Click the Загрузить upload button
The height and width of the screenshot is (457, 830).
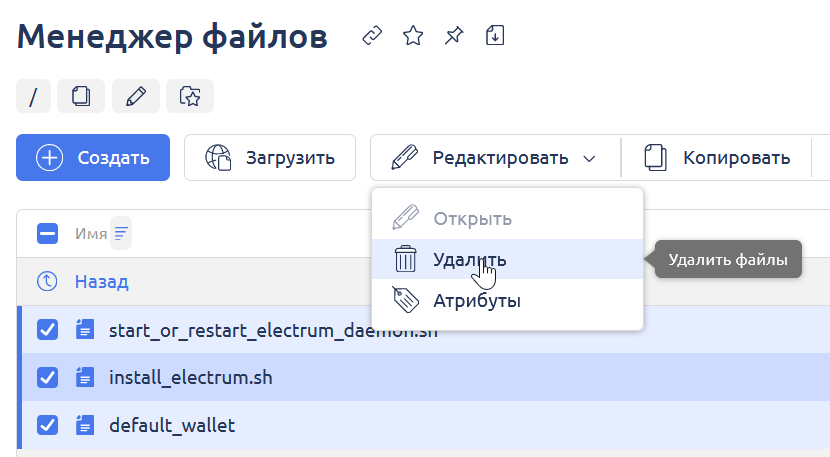270,158
